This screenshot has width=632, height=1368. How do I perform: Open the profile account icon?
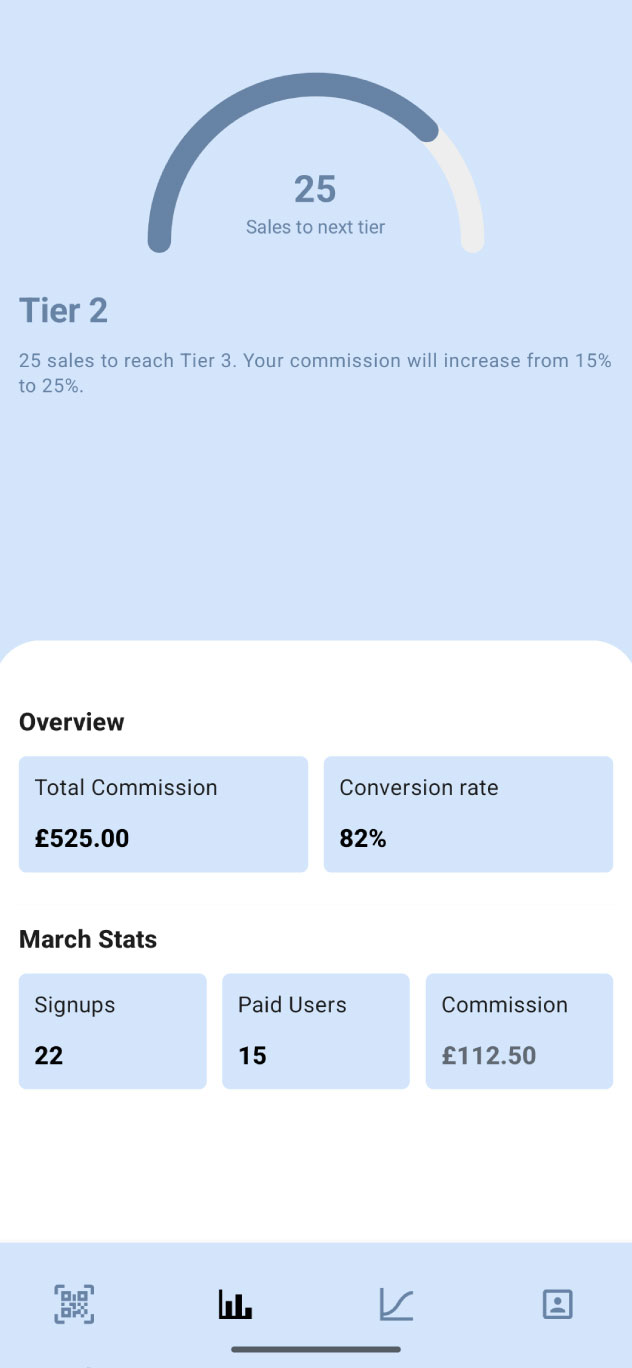click(557, 1304)
